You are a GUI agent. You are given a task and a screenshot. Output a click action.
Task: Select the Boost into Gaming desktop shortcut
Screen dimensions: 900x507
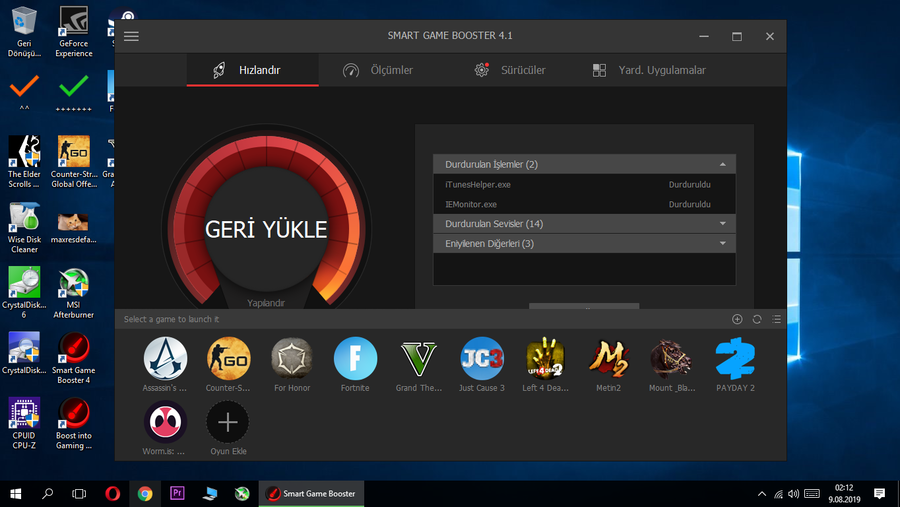pyautogui.click(x=73, y=423)
